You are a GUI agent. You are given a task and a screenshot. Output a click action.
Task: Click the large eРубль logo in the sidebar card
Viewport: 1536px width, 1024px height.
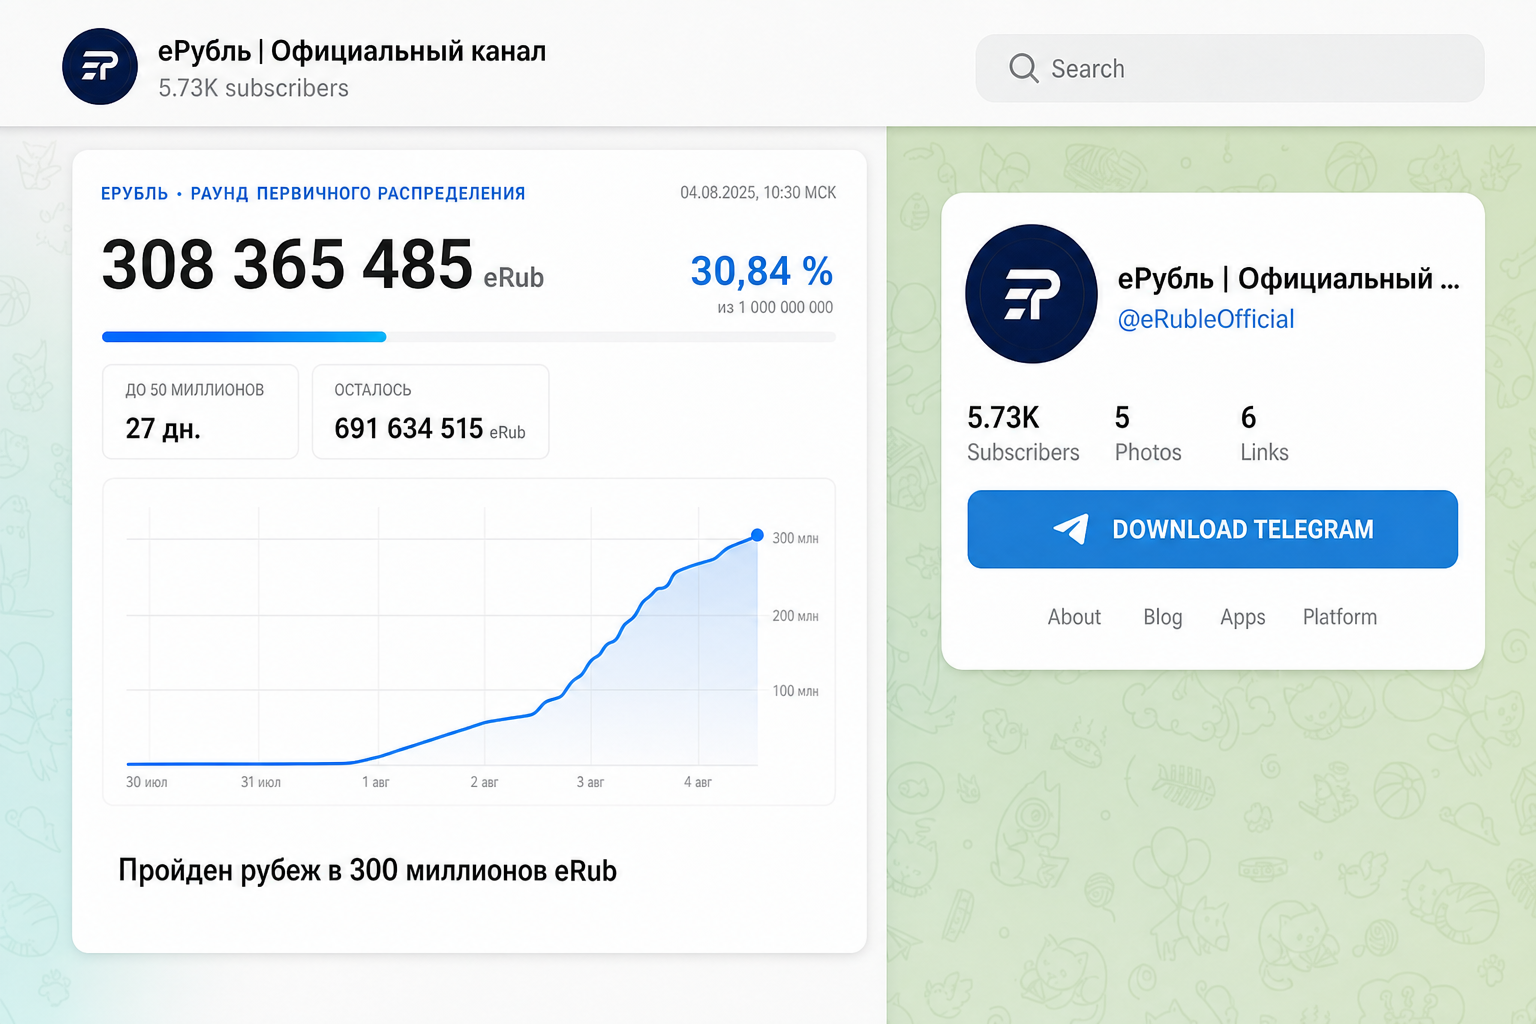click(1031, 294)
